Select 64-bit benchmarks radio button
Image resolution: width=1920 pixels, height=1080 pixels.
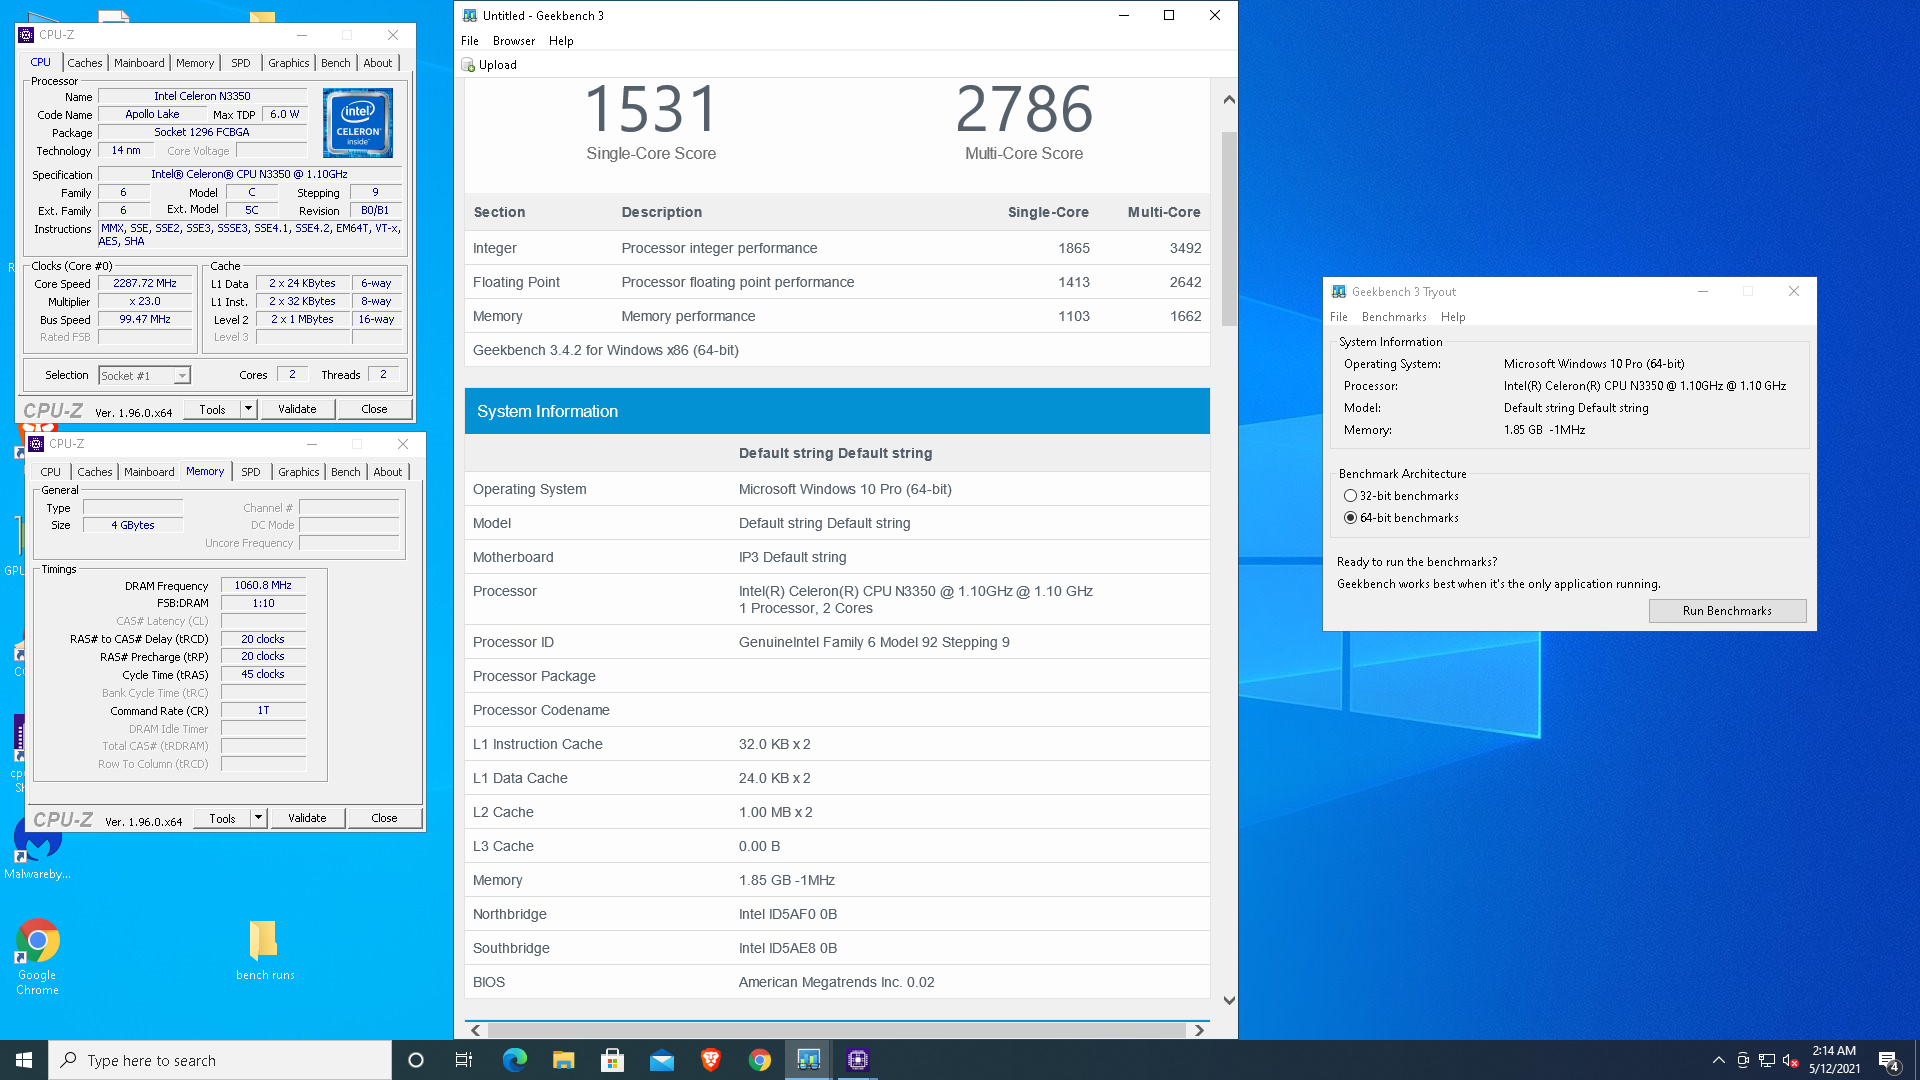tap(1350, 518)
